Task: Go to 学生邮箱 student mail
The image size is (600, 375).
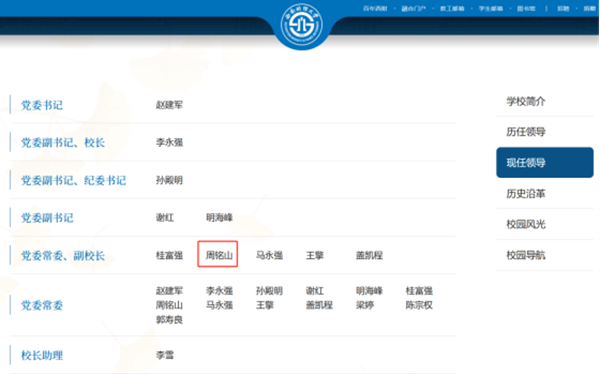Action: [x=491, y=8]
